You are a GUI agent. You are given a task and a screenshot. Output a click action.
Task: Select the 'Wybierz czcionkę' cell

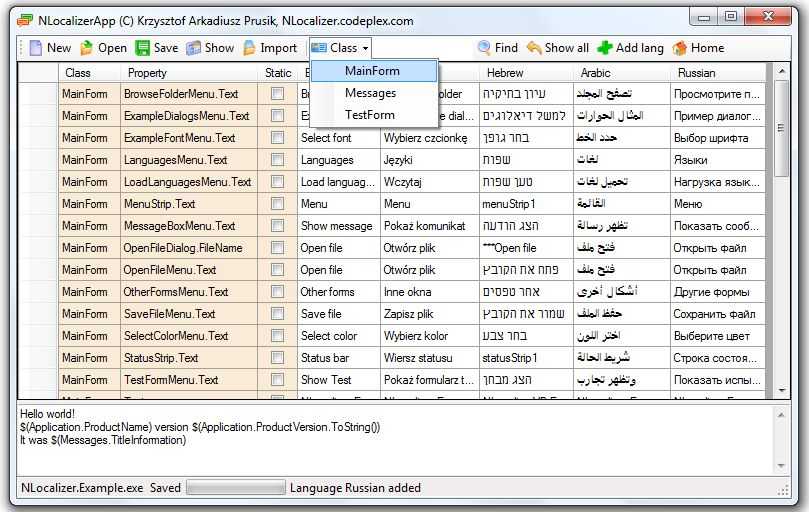430,138
